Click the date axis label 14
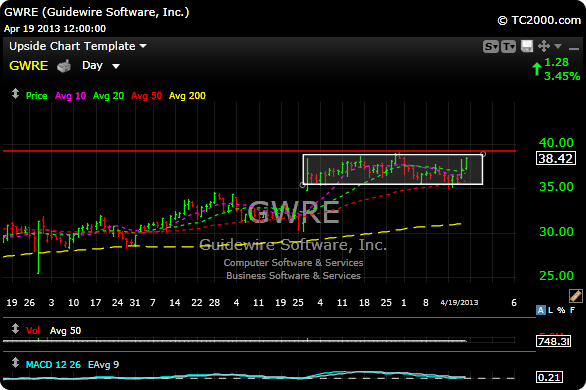 (175, 303)
